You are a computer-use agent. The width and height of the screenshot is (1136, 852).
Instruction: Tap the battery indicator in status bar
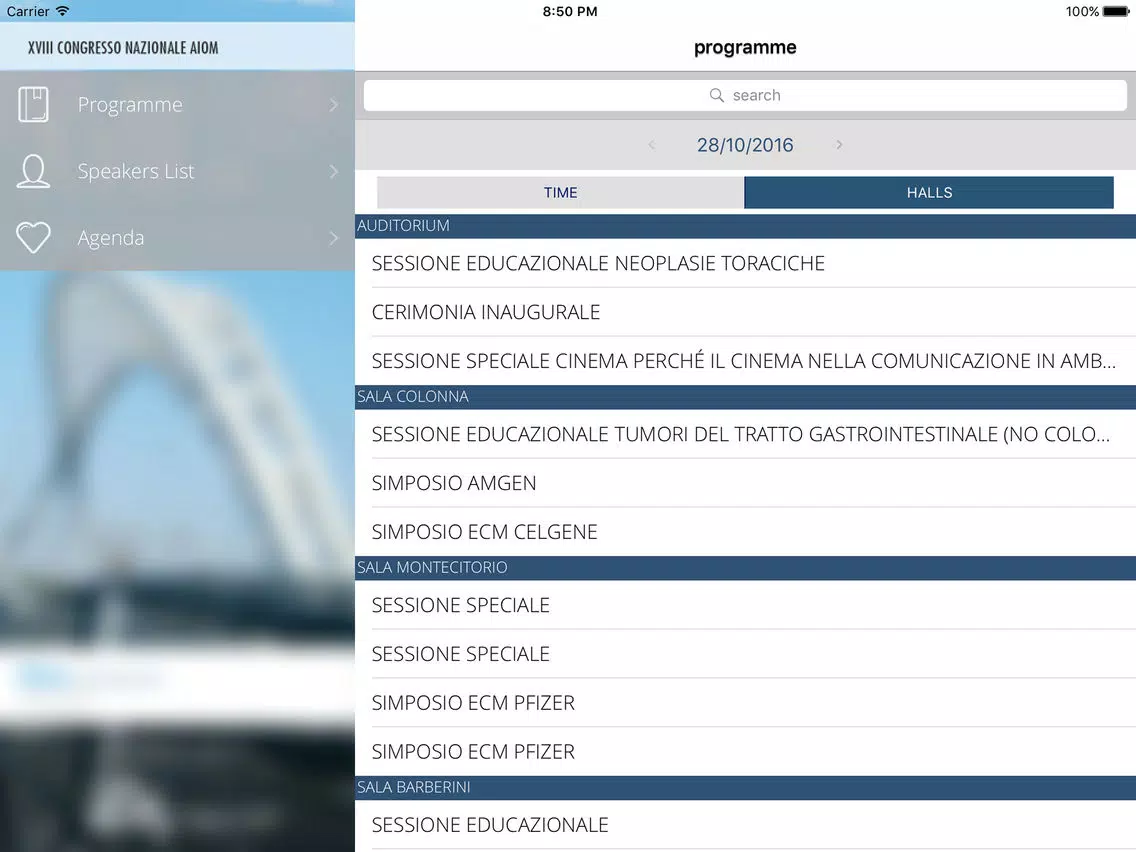[1116, 12]
